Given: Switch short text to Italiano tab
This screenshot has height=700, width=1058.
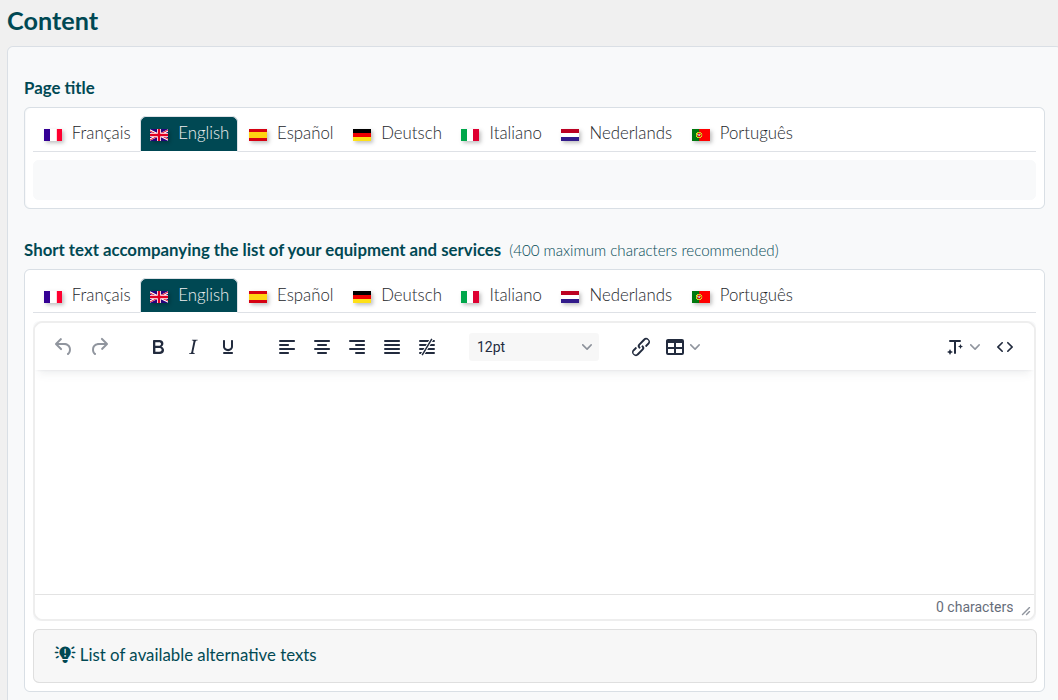Looking at the screenshot, I should 501,296.
